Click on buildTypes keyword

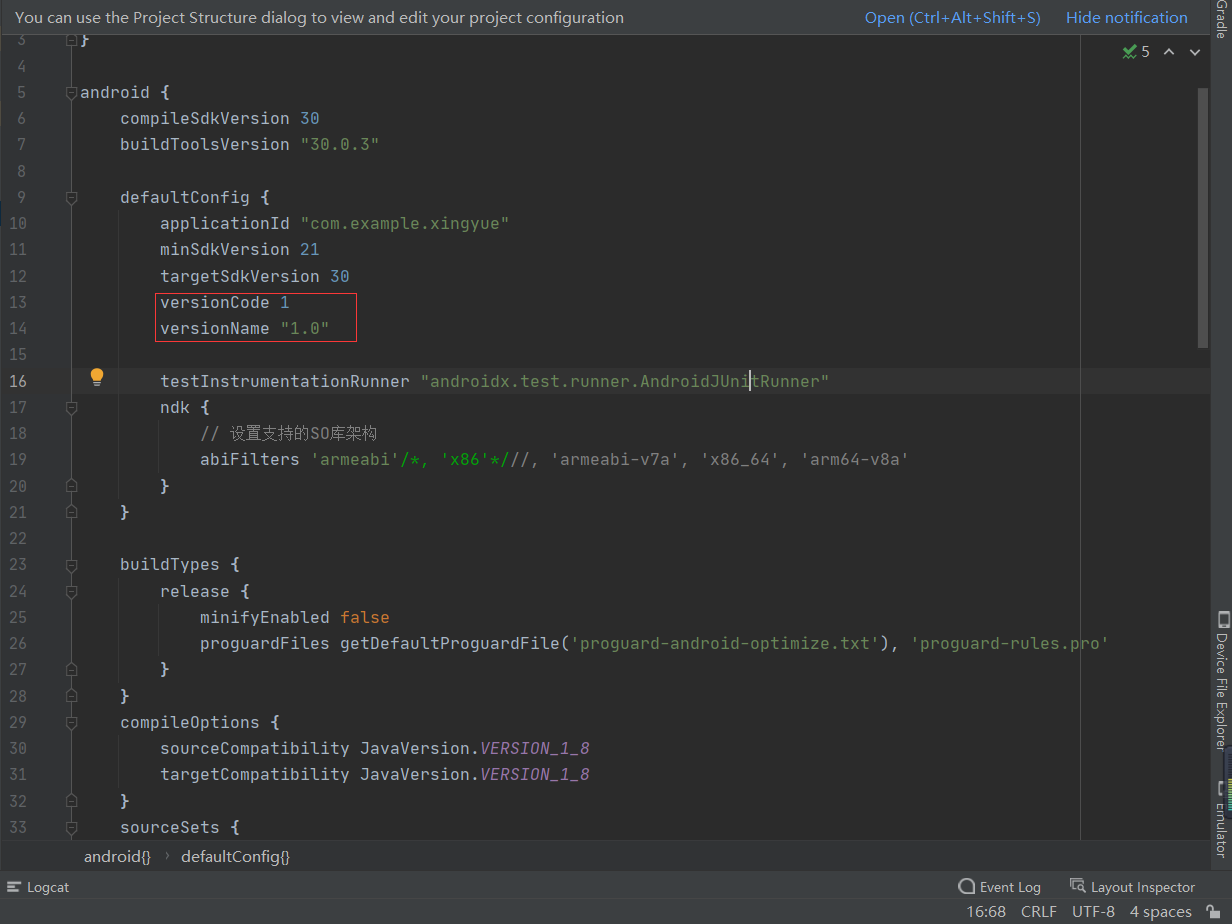pyautogui.click(x=170, y=564)
